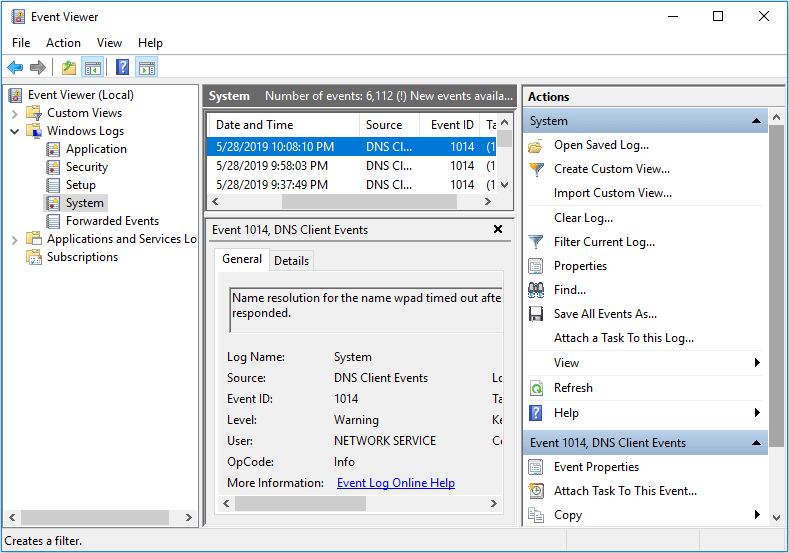Expand Applications and Services Logs node
Image resolution: width=789 pixels, height=553 pixels.
(x=15, y=239)
